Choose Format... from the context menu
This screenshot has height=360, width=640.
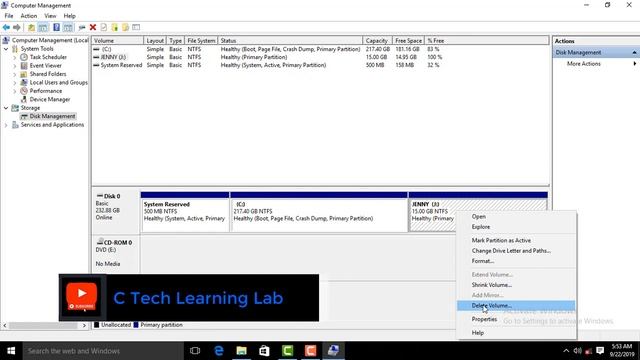[x=516, y=261]
